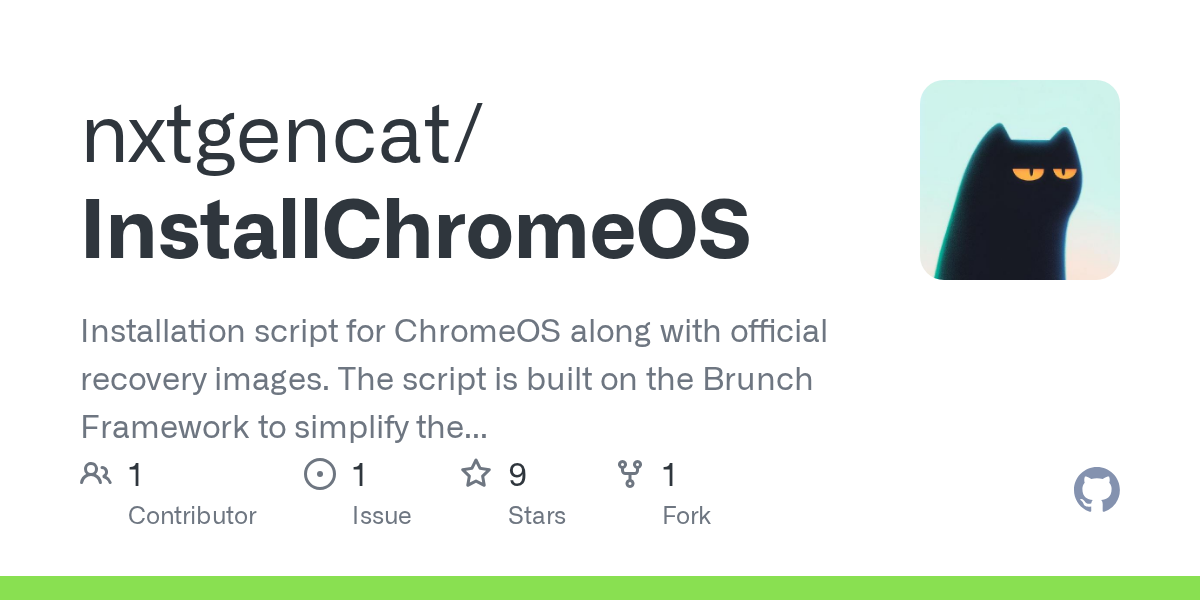Select the "Stars" label
The image size is (1200, 600).
(x=537, y=516)
